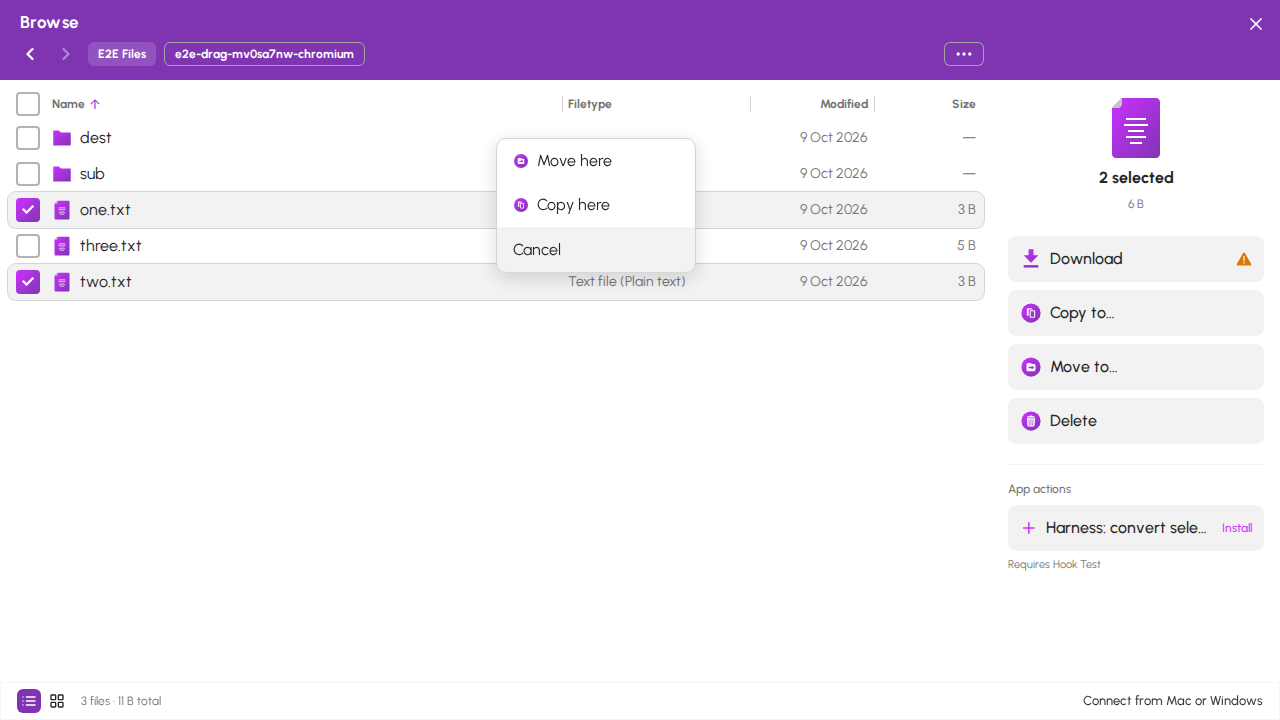Click the Download button
1280x720 pixels.
click(x=1136, y=259)
